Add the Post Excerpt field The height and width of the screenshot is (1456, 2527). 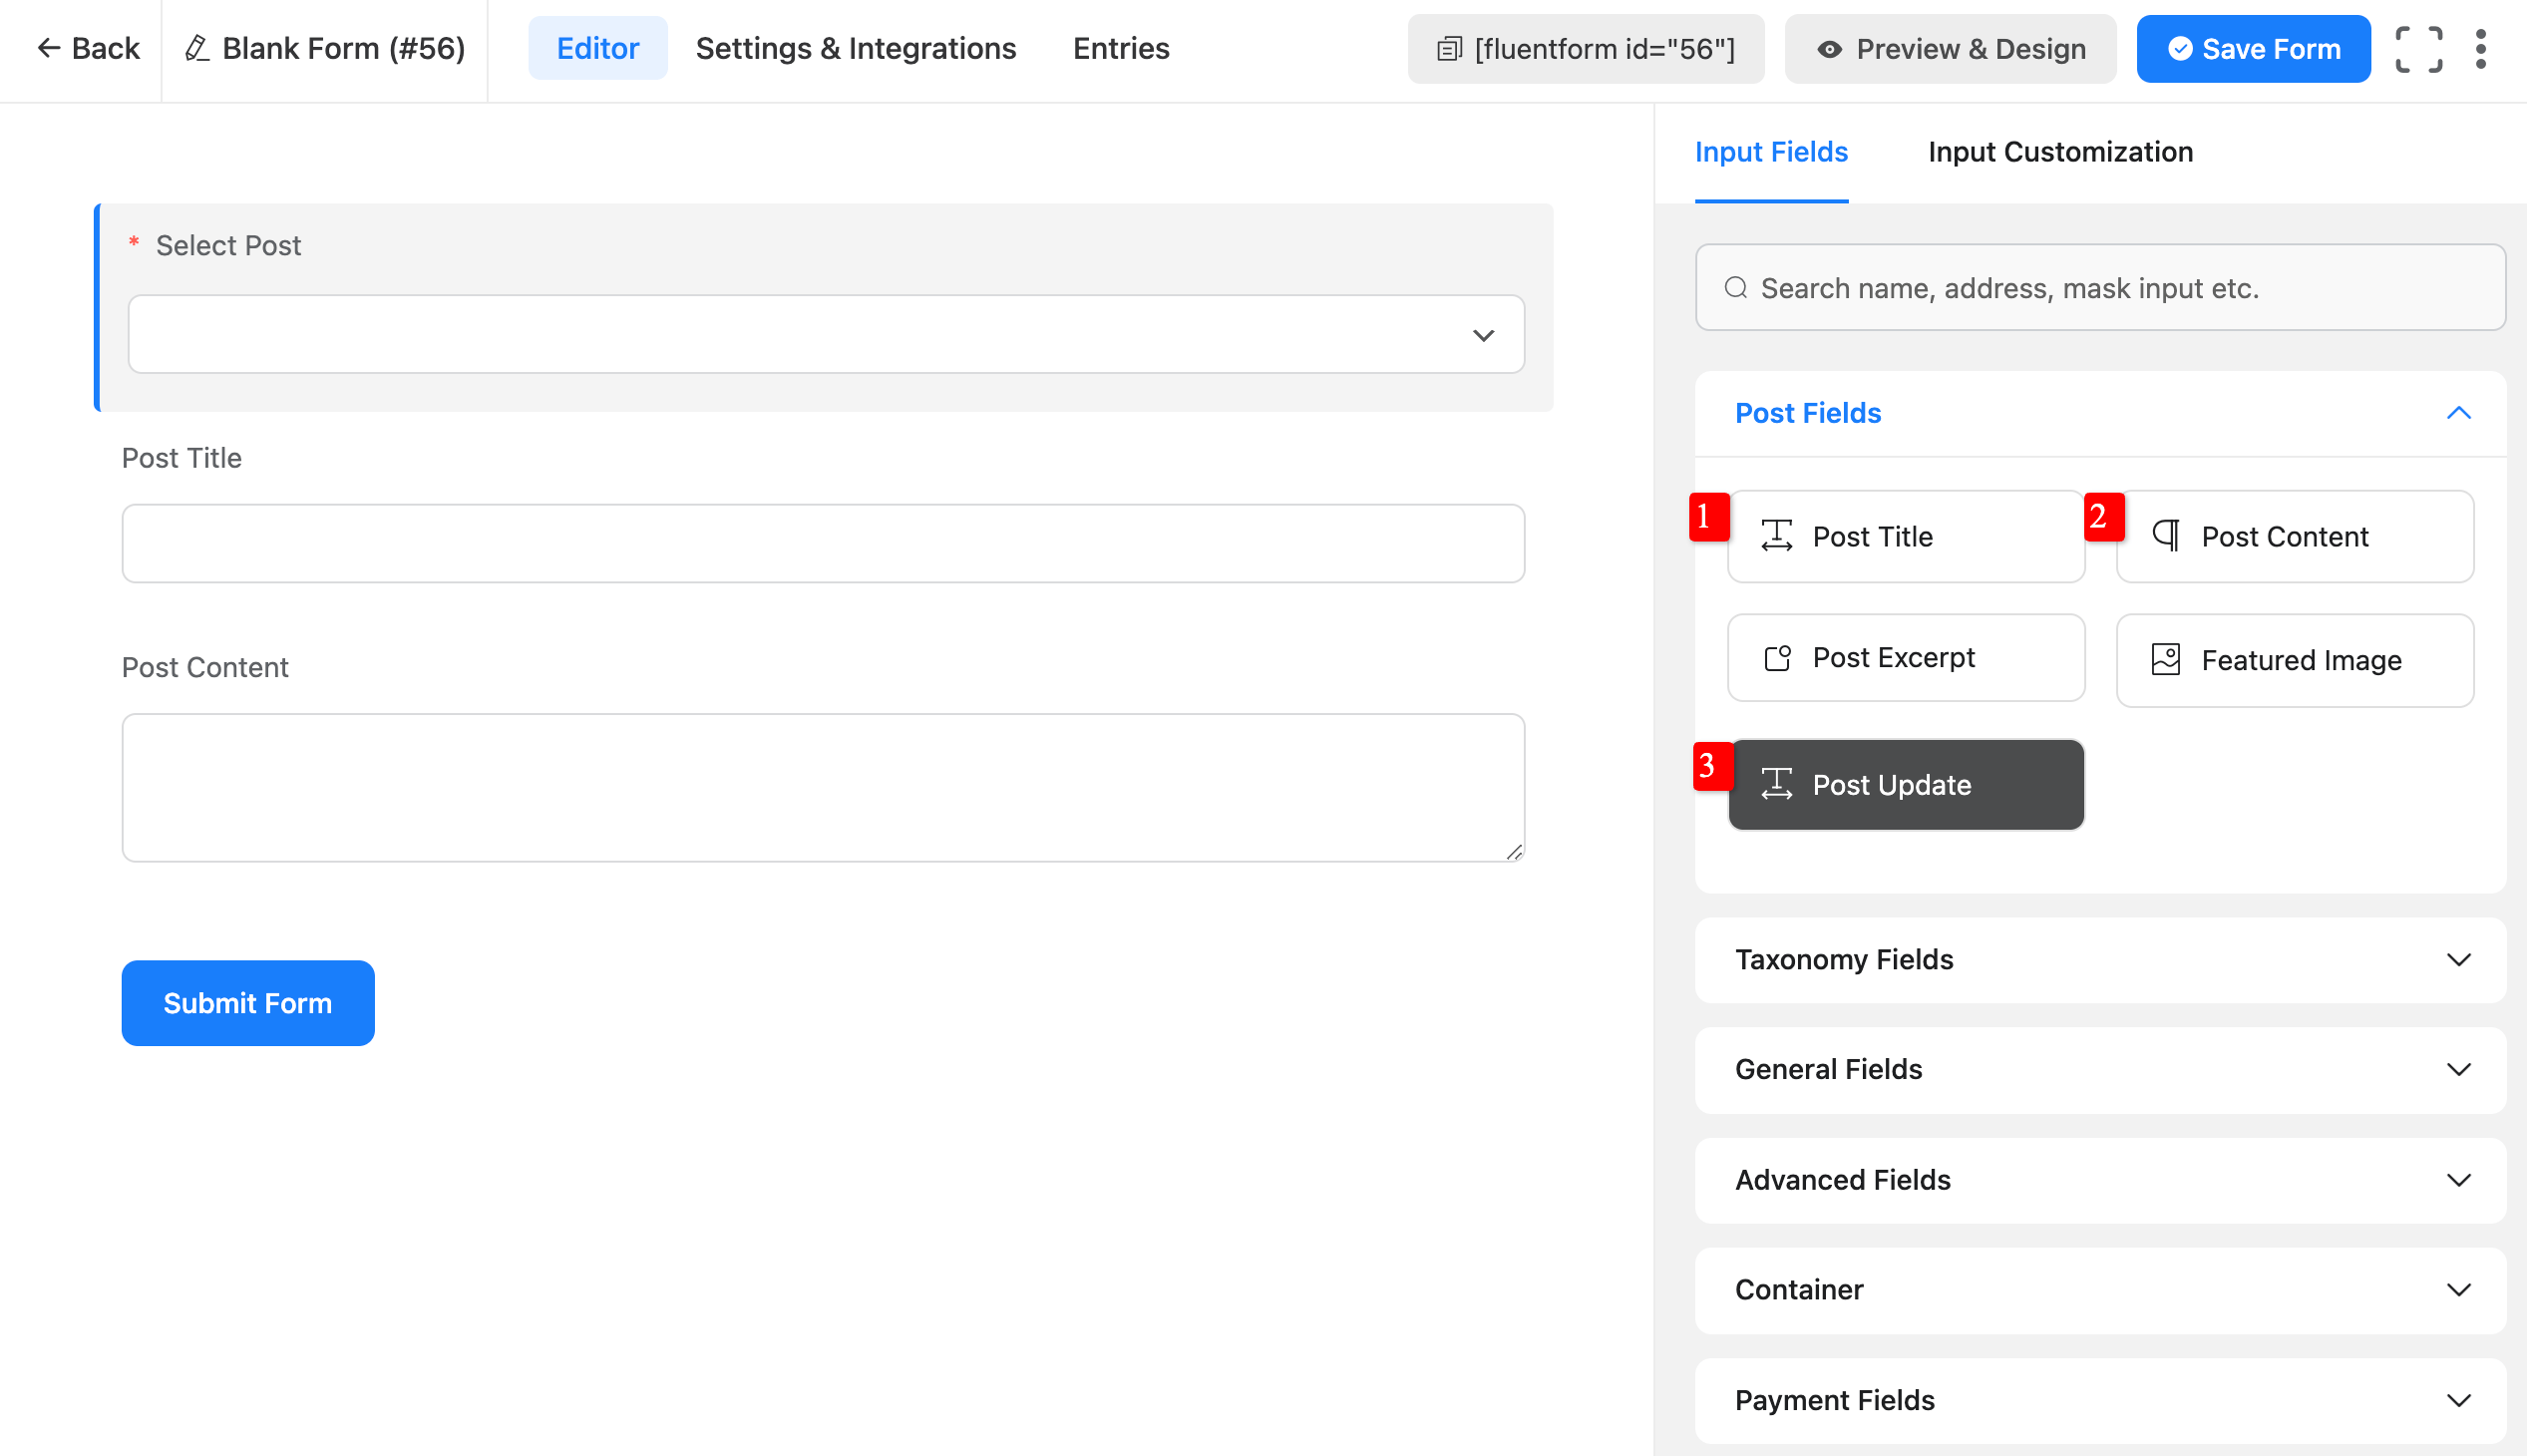click(x=1906, y=658)
